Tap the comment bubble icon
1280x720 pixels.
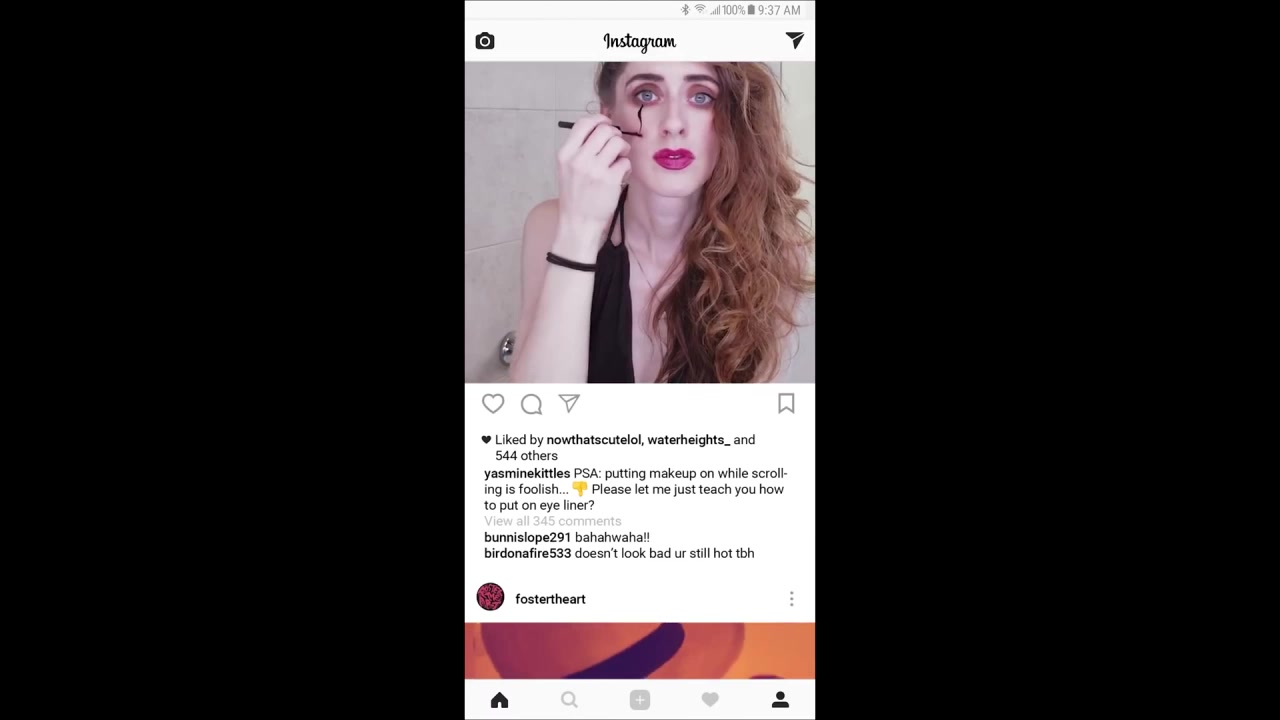click(x=531, y=404)
